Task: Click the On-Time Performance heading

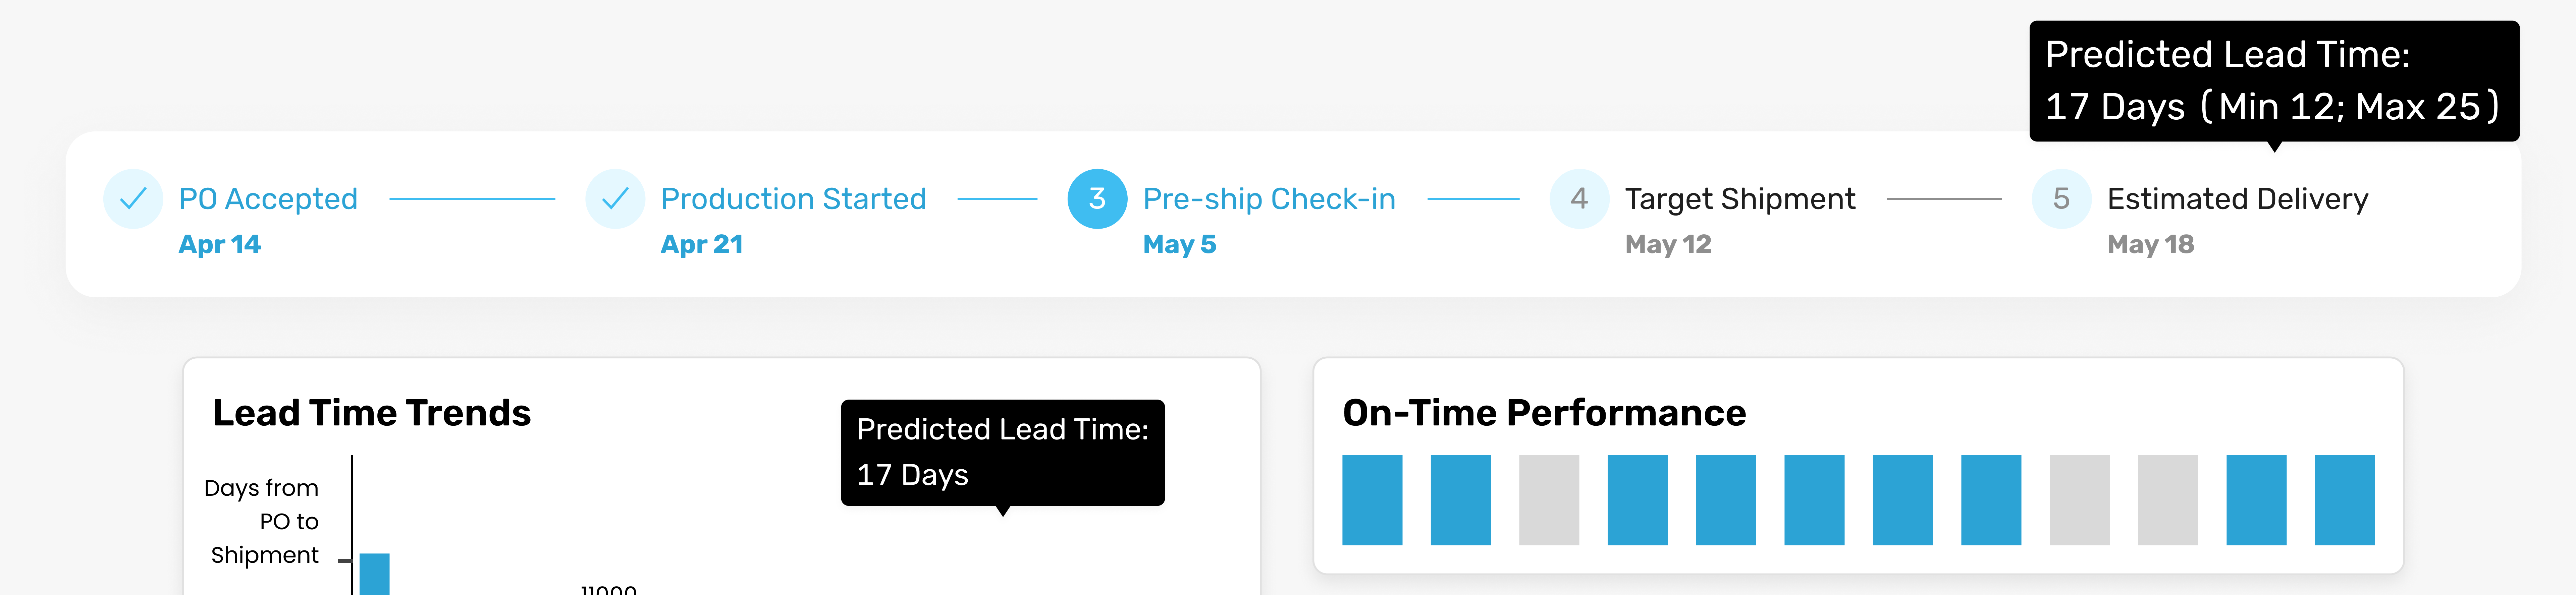Action: 1544,413
